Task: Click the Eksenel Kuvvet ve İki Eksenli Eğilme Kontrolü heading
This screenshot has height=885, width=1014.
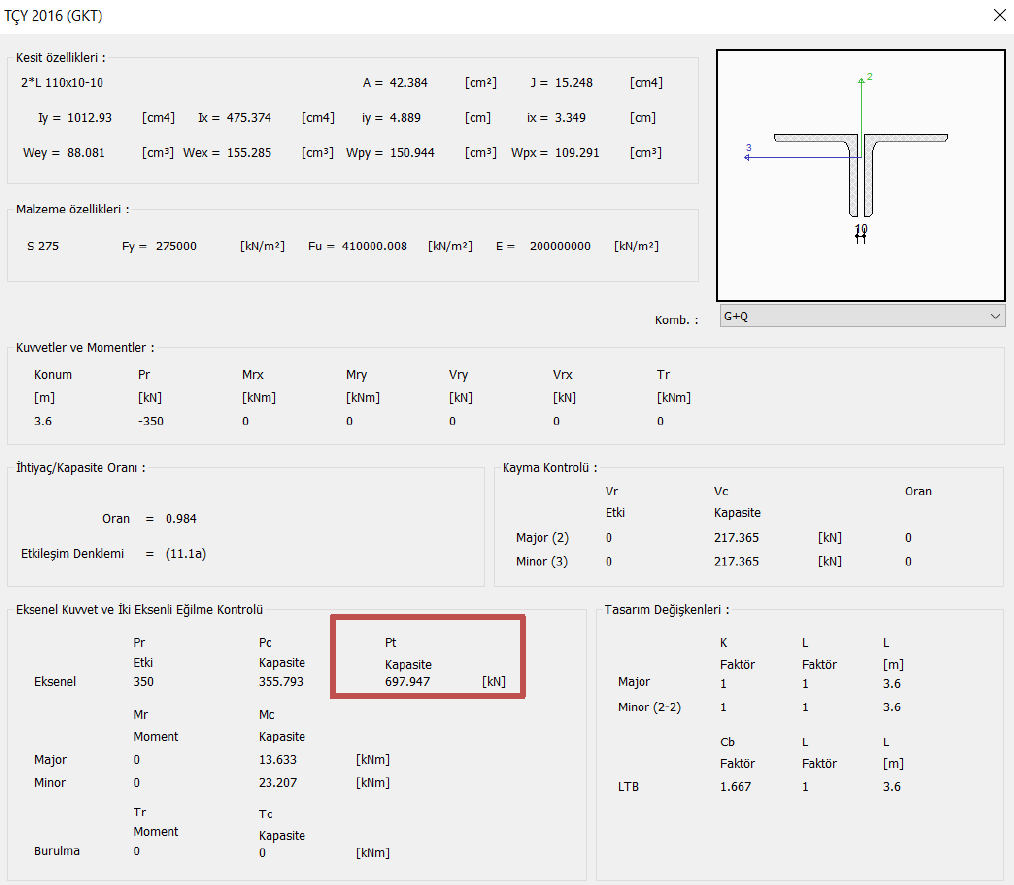Action: tap(139, 610)
